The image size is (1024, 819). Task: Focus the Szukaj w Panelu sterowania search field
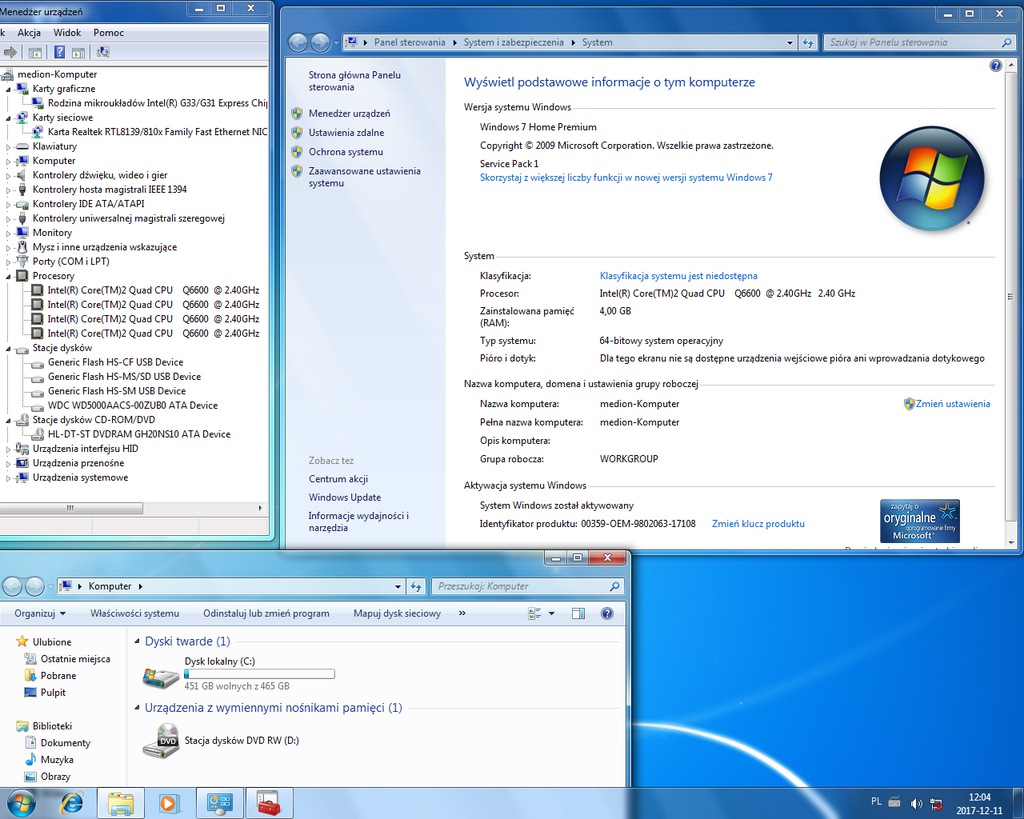pyautogui.click(x=913, y=42)
